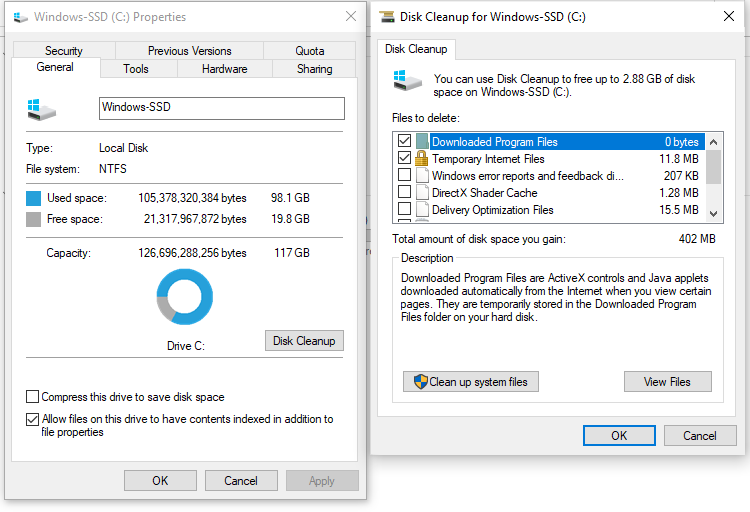Screen dimensions: 750x512
Task: Click the 402 MB total gain value
Action: 697,239
